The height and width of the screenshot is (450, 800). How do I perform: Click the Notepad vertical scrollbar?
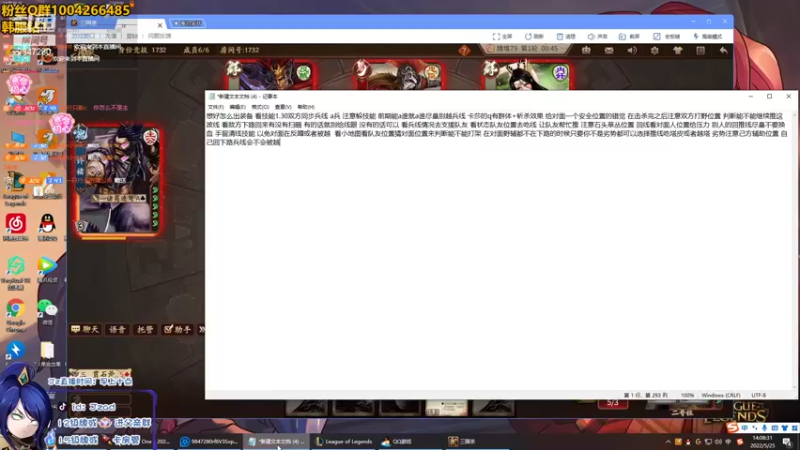[x=795, y=251]
